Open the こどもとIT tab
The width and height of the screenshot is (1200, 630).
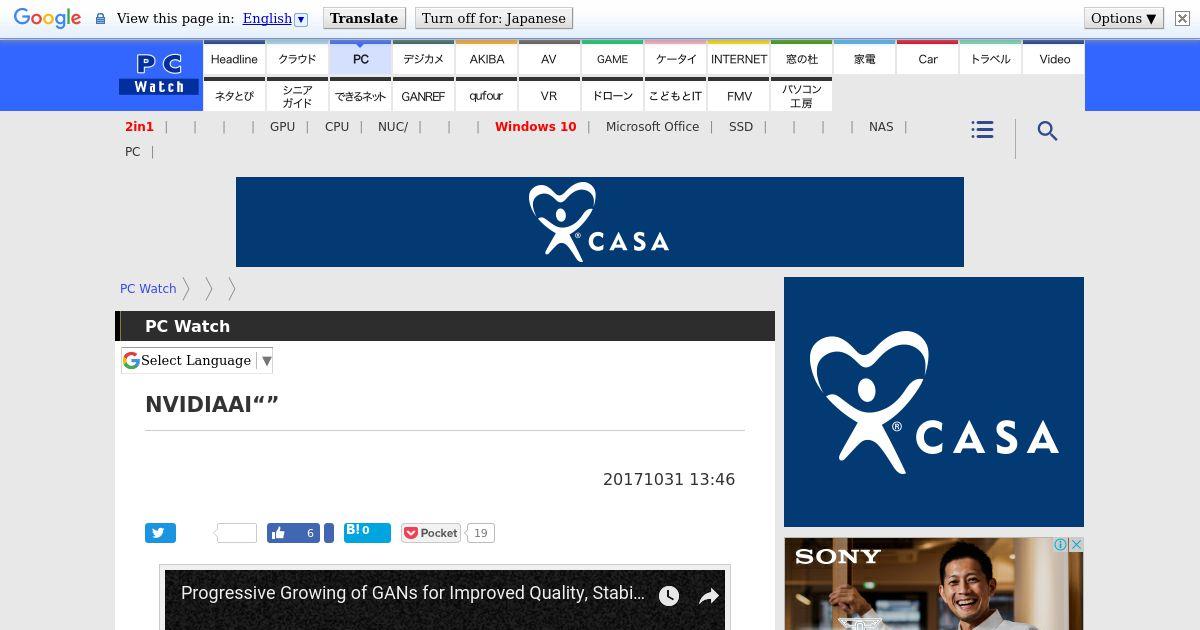676,95
